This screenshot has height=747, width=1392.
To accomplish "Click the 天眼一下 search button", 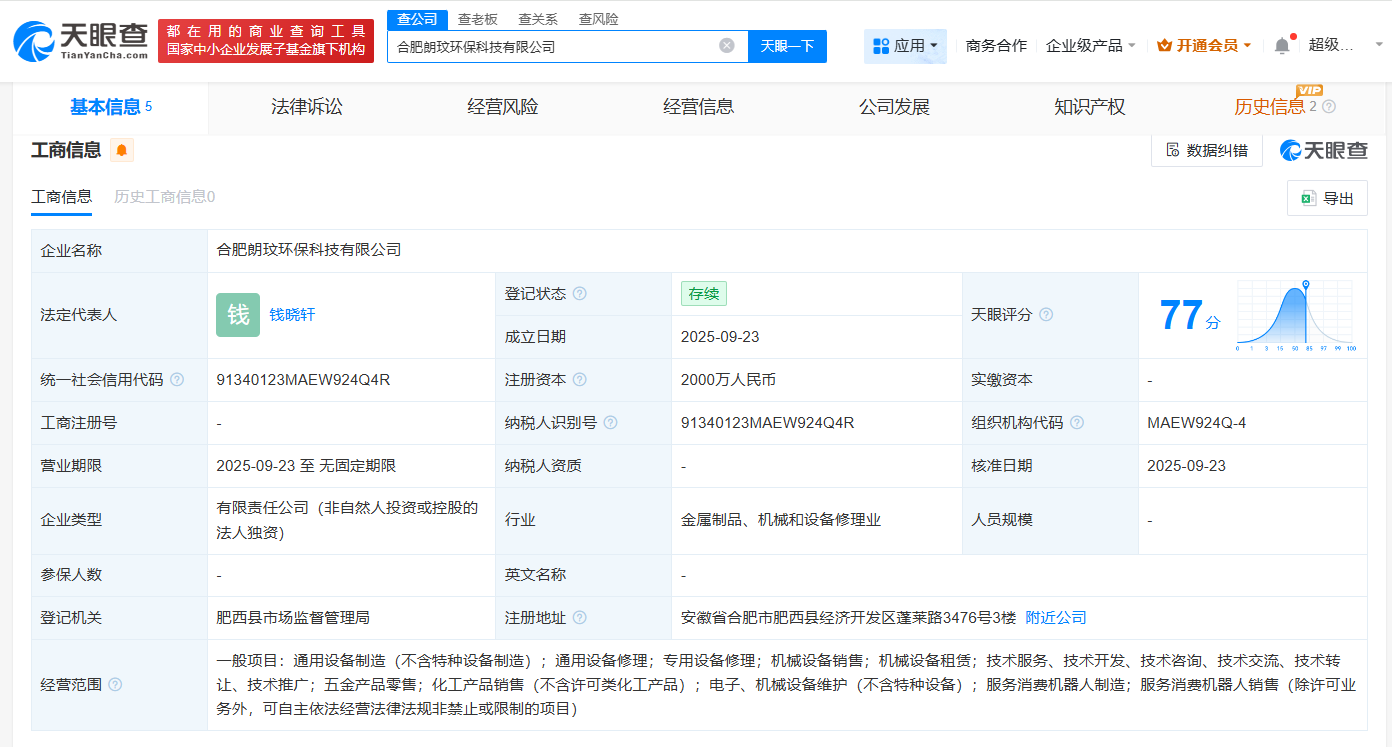I will (x=787, y=46).
